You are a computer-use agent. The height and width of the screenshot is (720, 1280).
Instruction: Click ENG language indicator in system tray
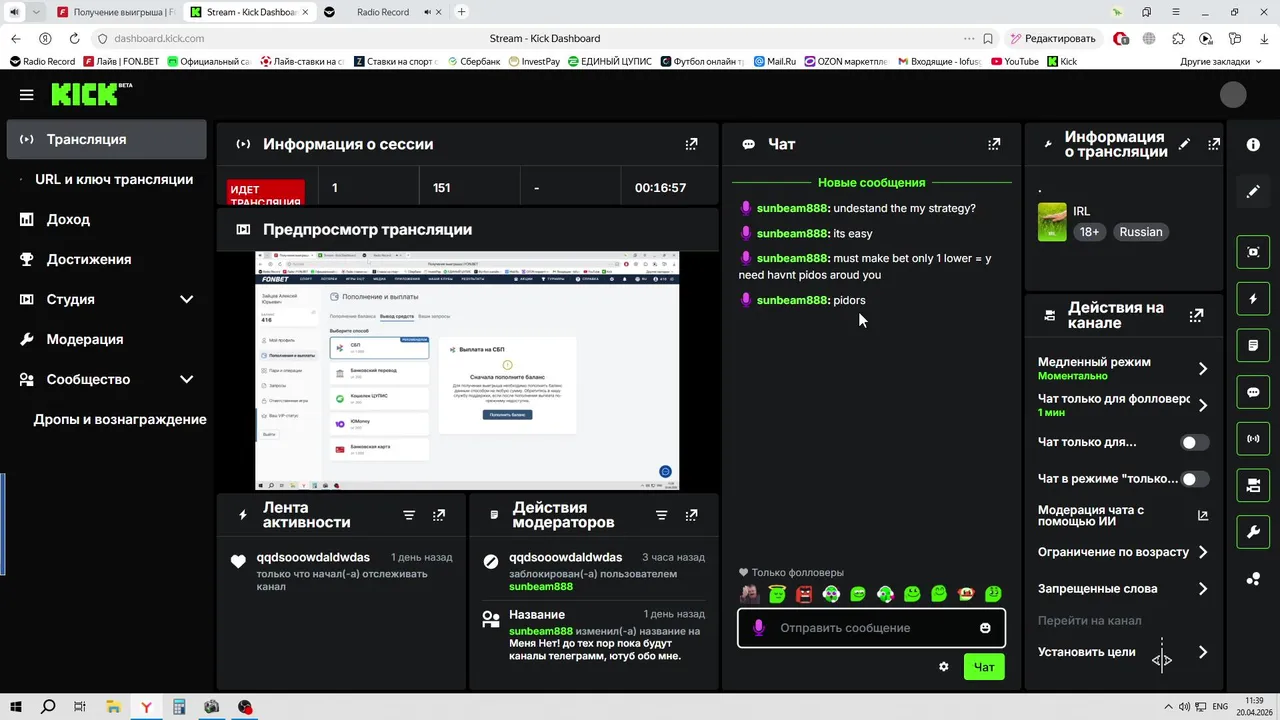pyautogui.click(x=1220, y=706)
